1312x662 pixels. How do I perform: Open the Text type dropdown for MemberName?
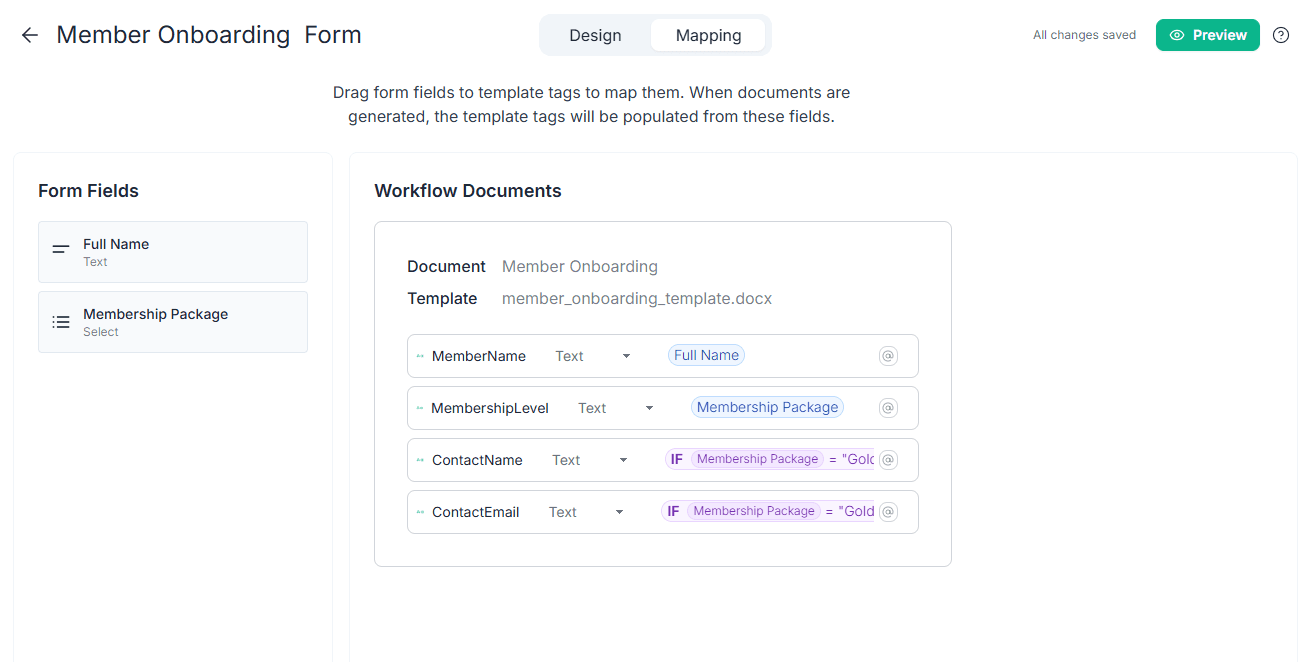(625, 355)
